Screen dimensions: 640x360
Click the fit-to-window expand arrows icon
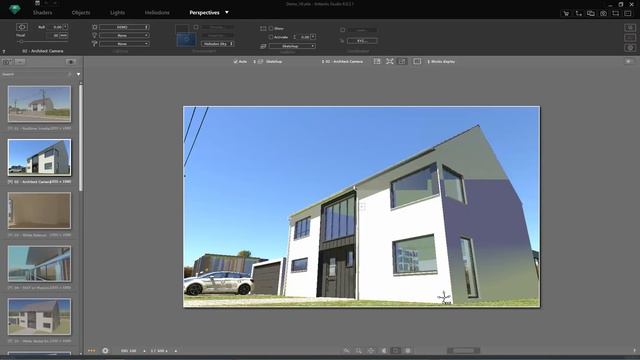click(390, 62)
